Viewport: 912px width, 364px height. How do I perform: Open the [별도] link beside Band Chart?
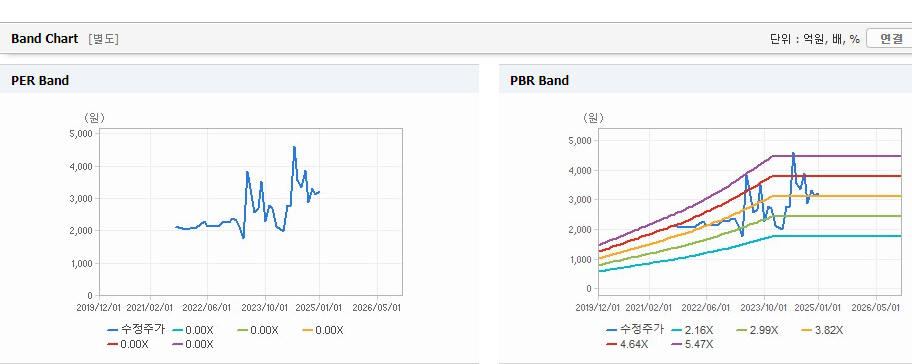point(104,39)
